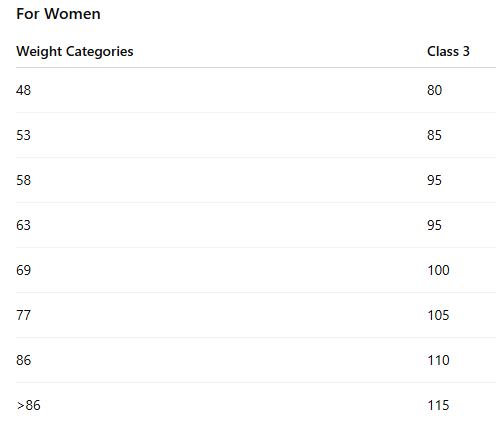The width and height of the screenshot is (496, 435).
Task: Select weight category 63 cell
Action: (23, 225)
